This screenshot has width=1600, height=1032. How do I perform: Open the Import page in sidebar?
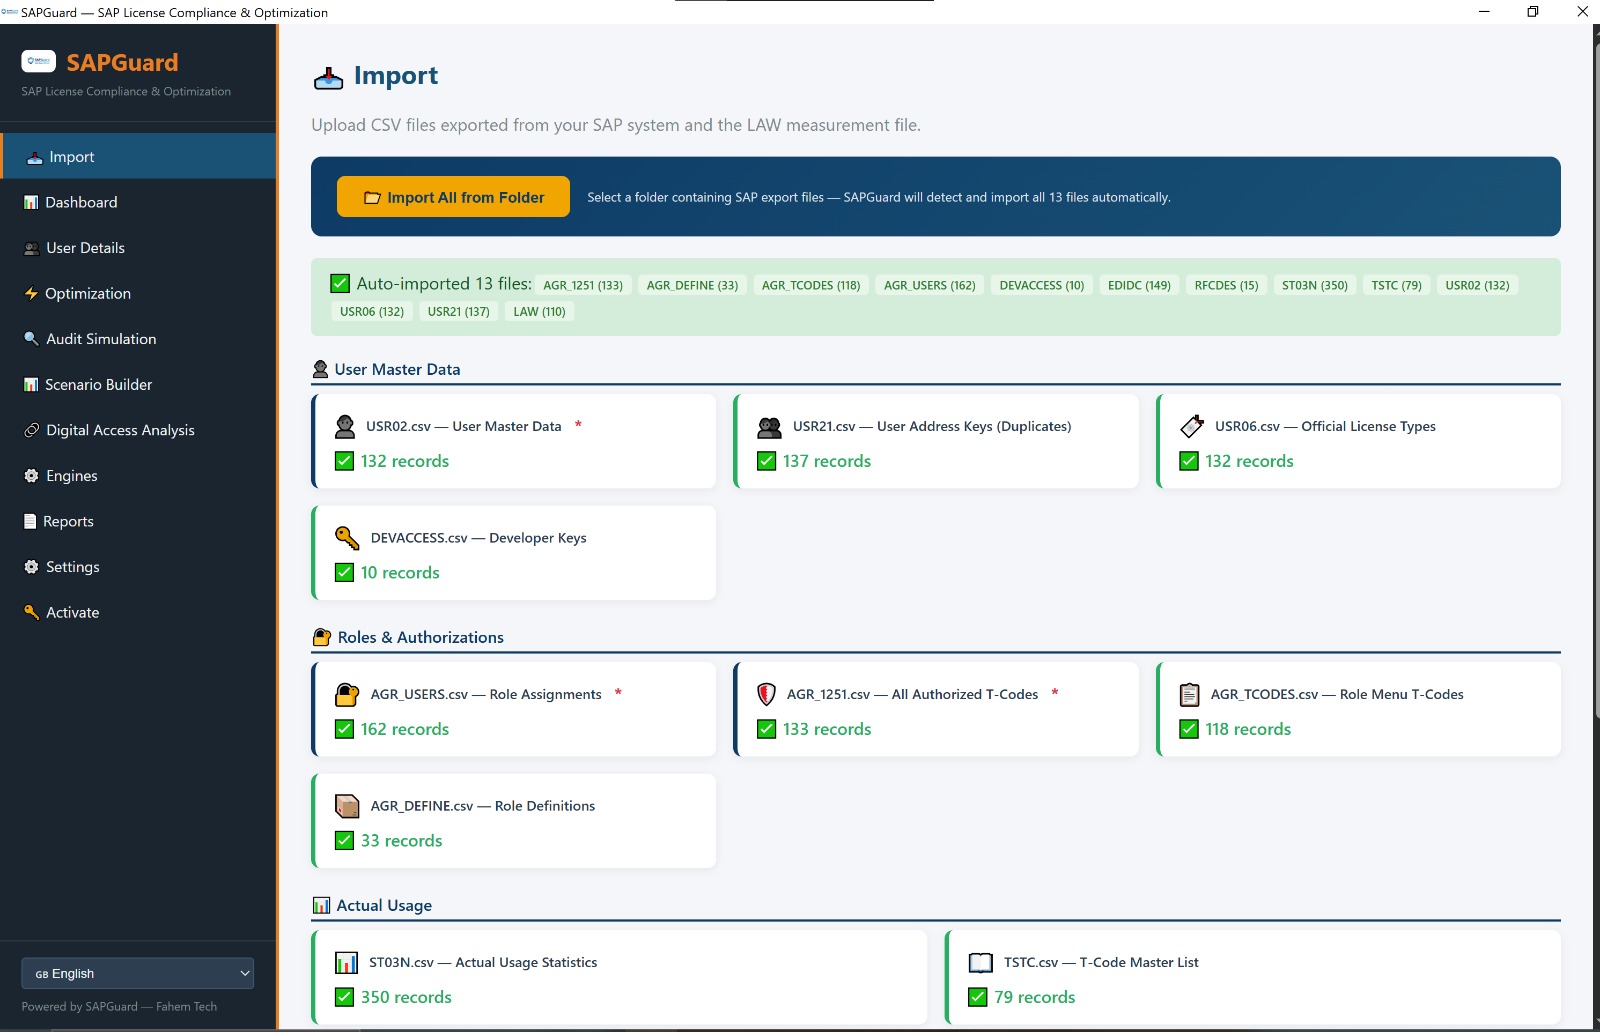click(138, 157)
